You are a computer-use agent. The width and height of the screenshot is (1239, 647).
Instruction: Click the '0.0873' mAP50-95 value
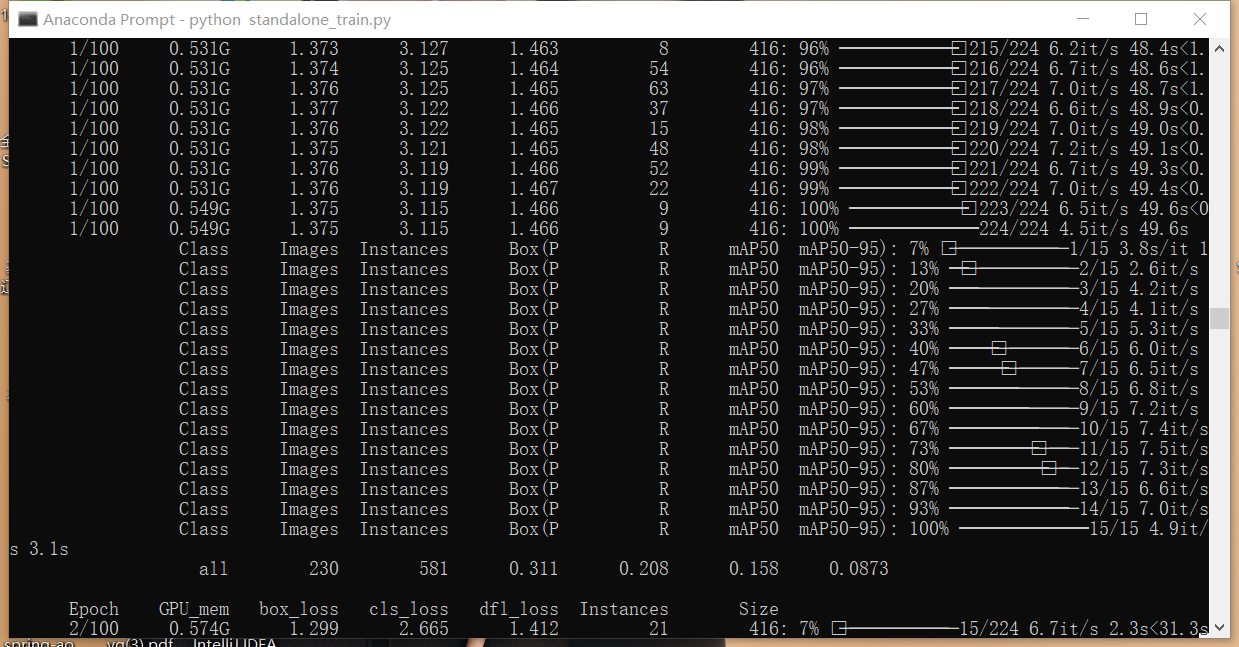point(859,569)
